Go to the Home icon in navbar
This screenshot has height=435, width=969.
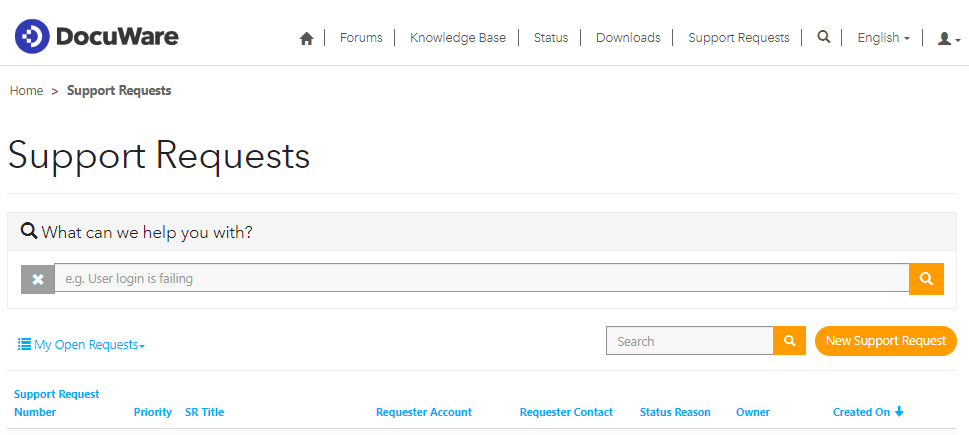307,38
